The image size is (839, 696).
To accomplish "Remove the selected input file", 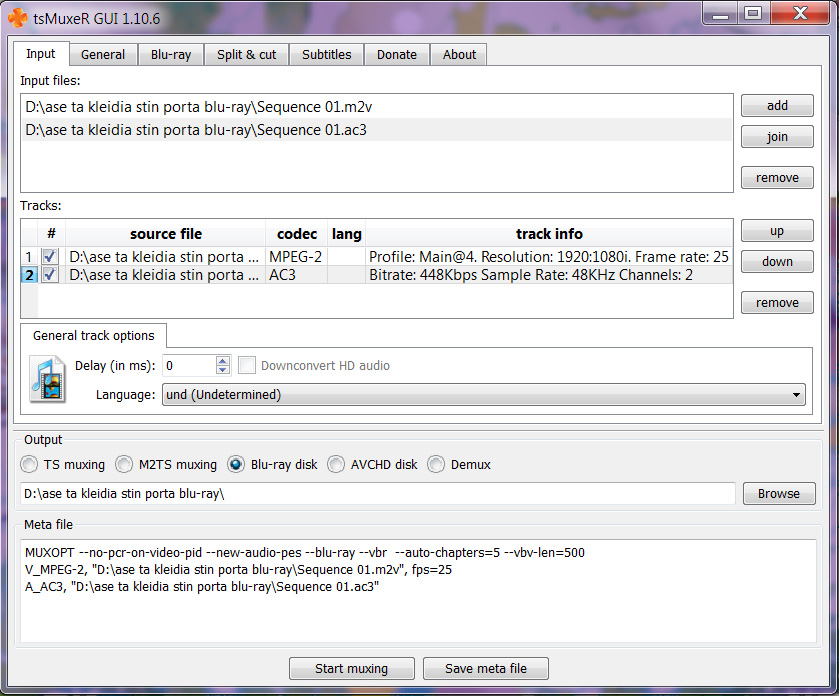I will (777, 178).
